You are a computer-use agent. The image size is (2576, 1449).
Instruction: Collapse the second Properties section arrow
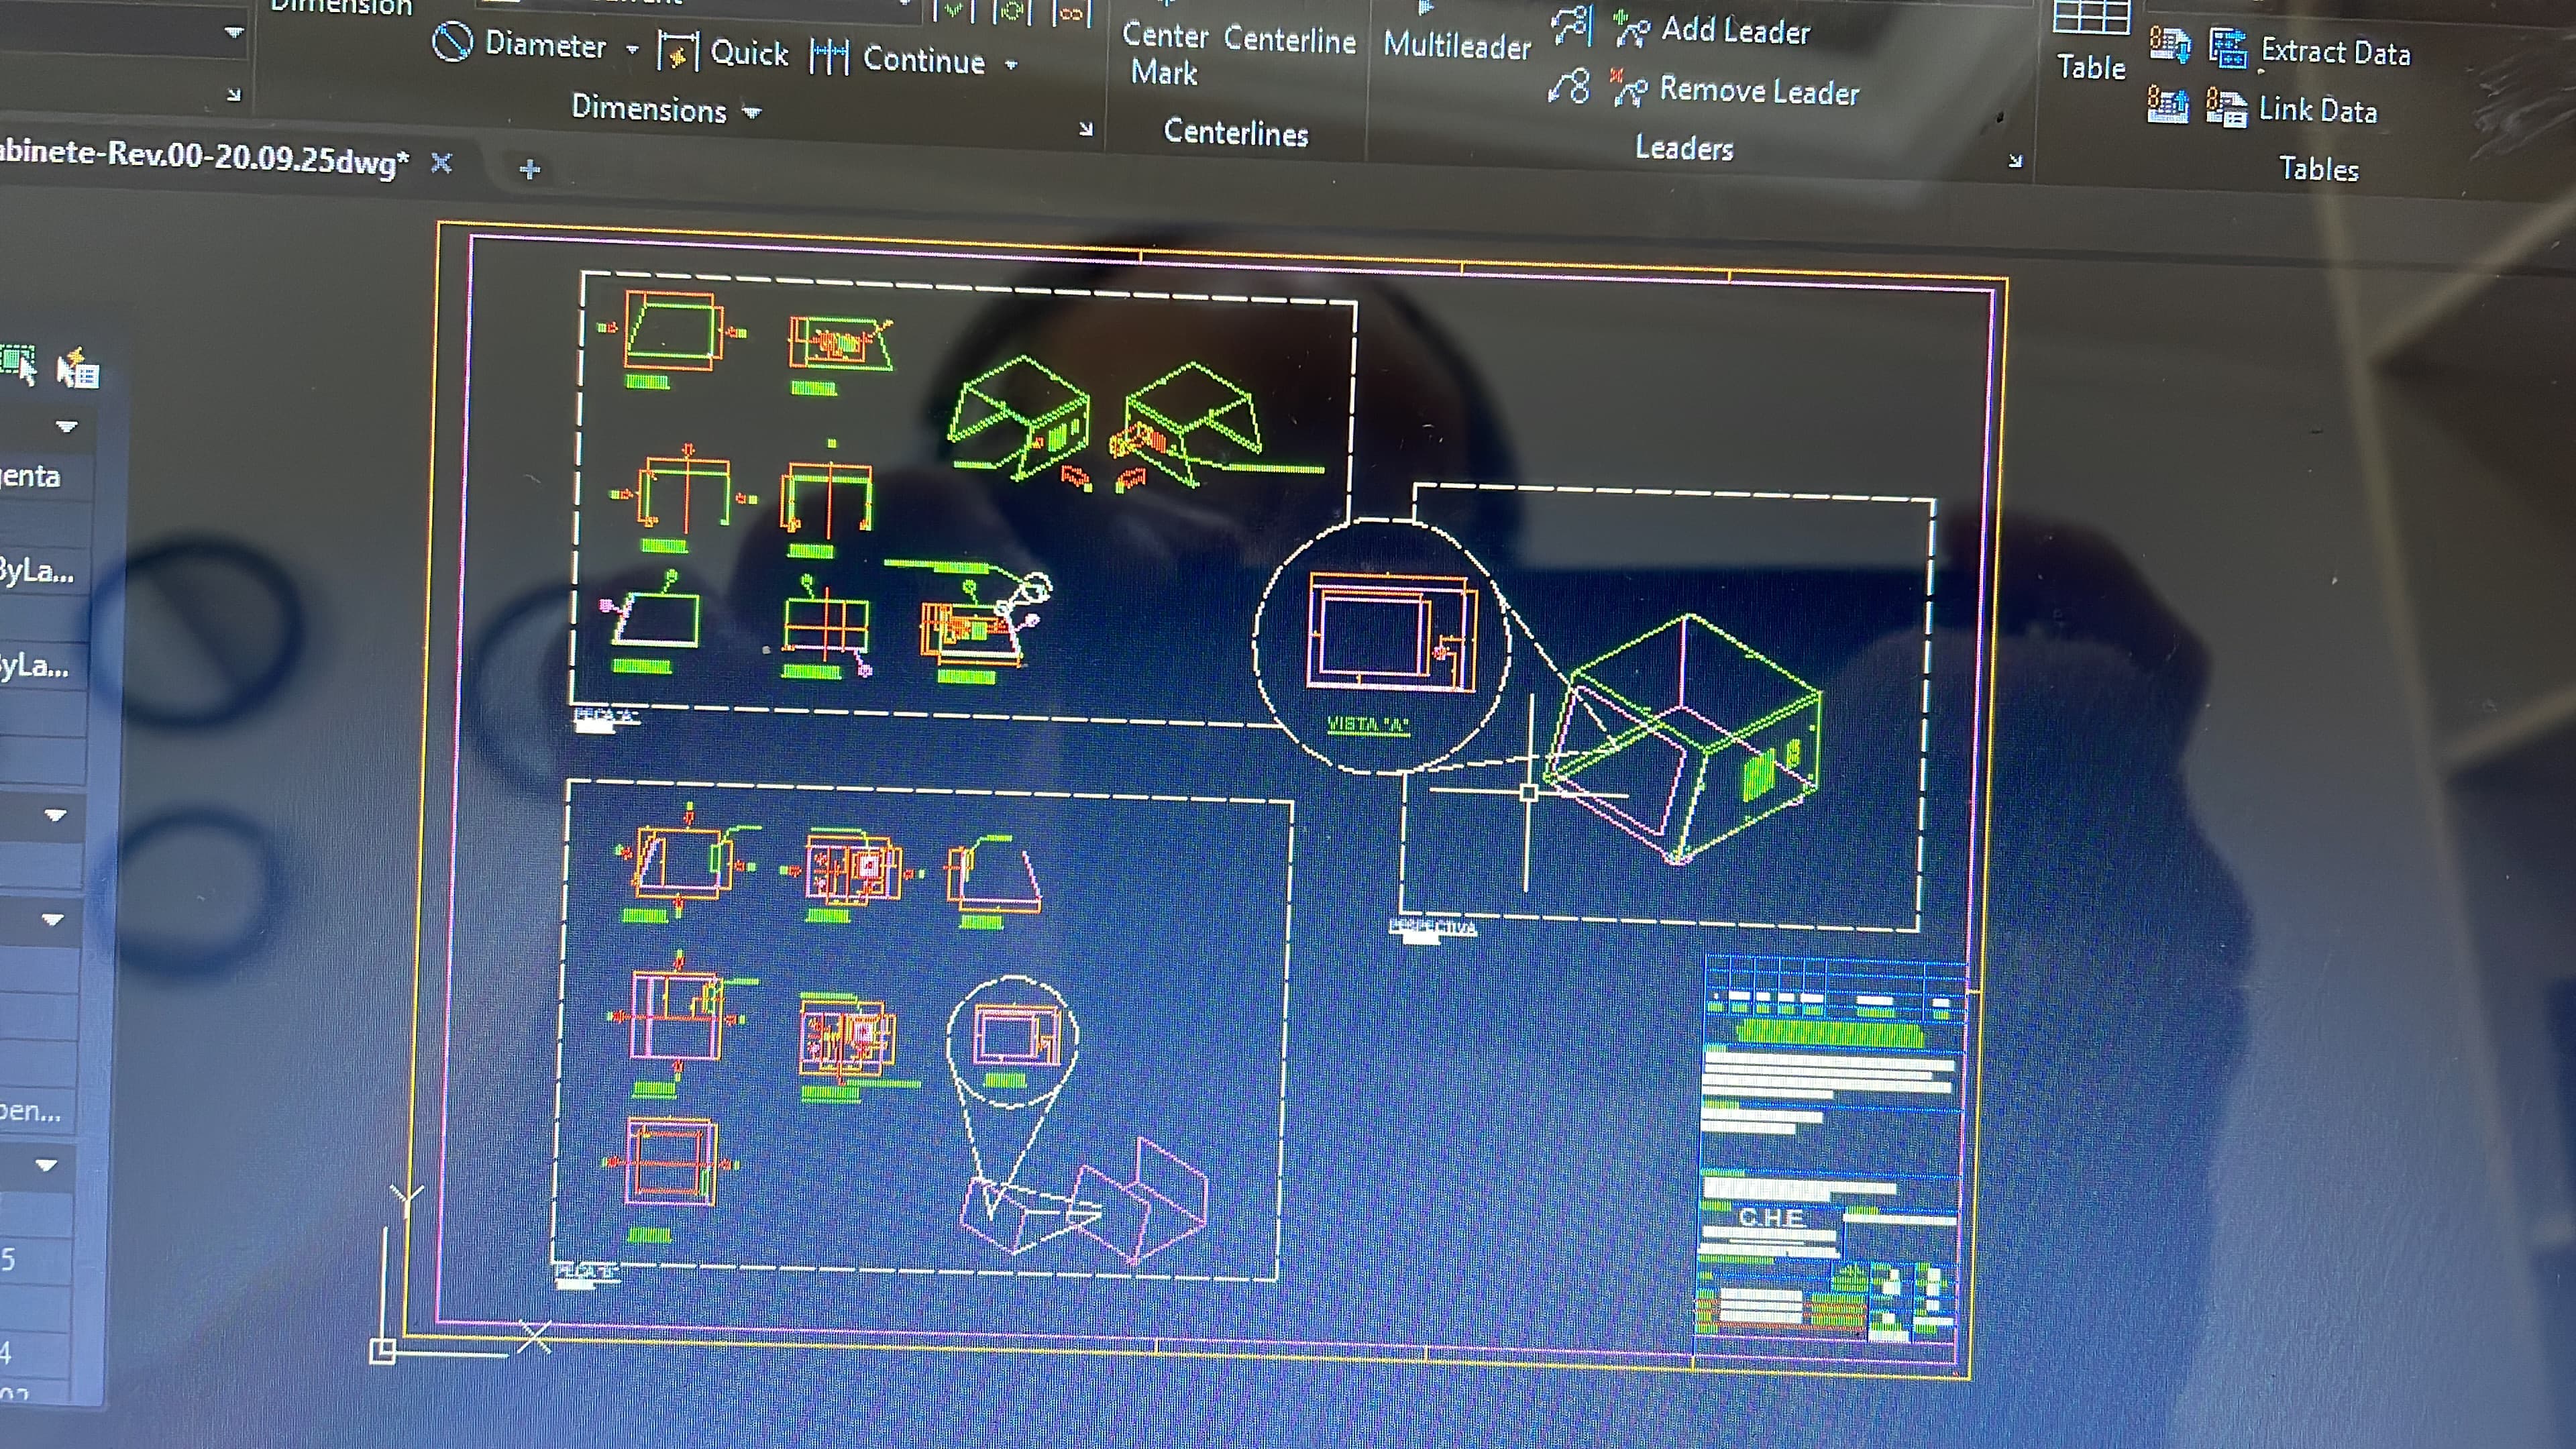coord(55,815)
